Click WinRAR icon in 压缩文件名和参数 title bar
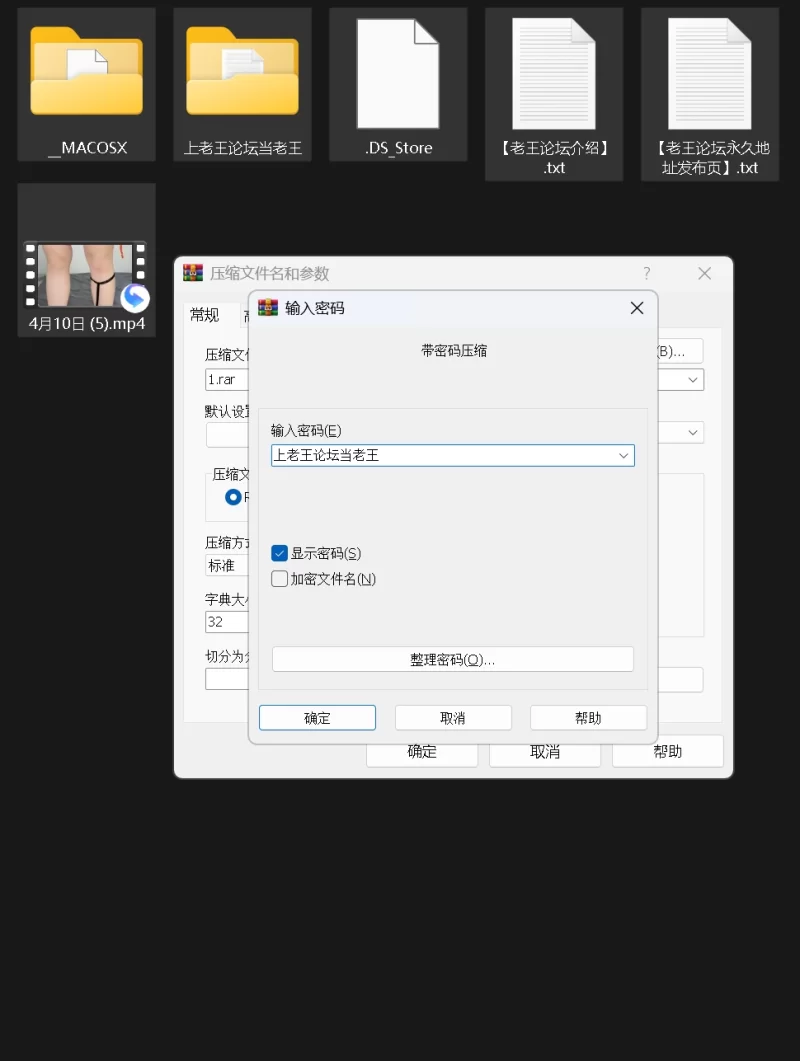Viewport: 800px width, 1061px height. [193, 273]
